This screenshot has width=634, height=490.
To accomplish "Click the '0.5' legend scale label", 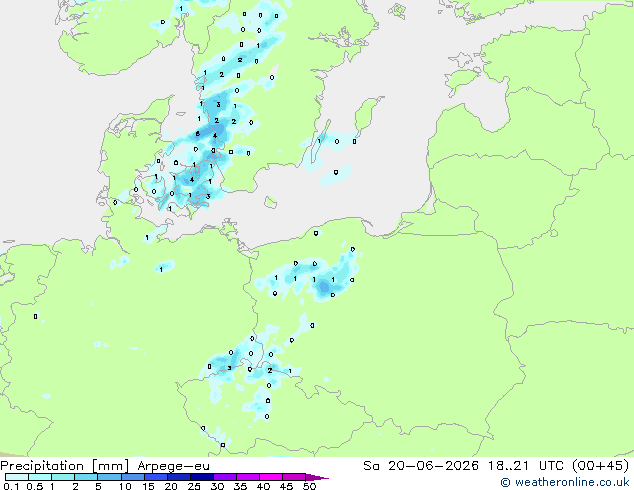I will (x=35, y=486).
